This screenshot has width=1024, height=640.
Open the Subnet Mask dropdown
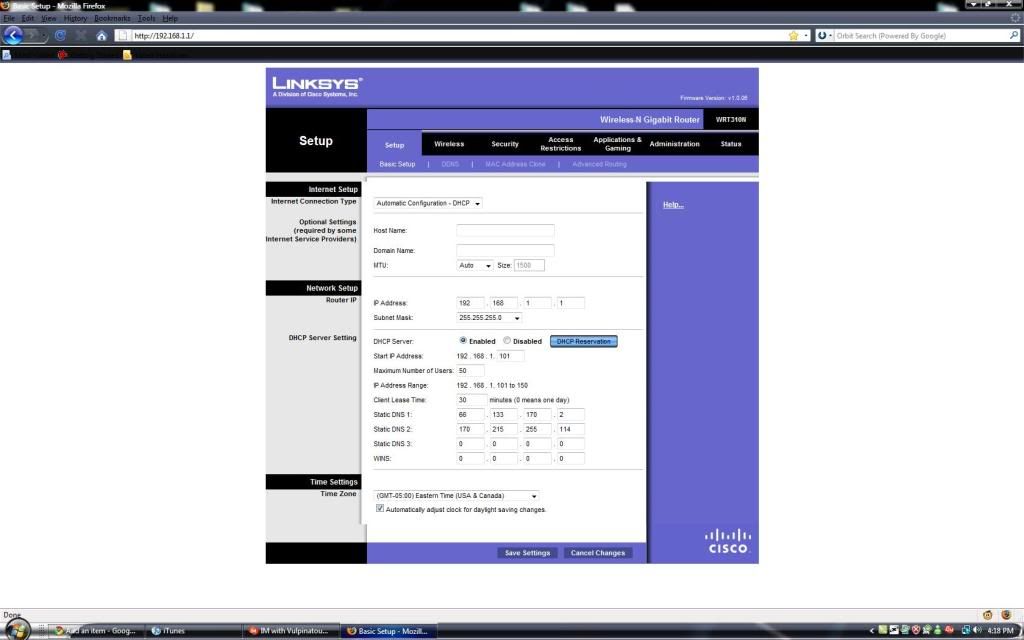[x=489, y=317]
